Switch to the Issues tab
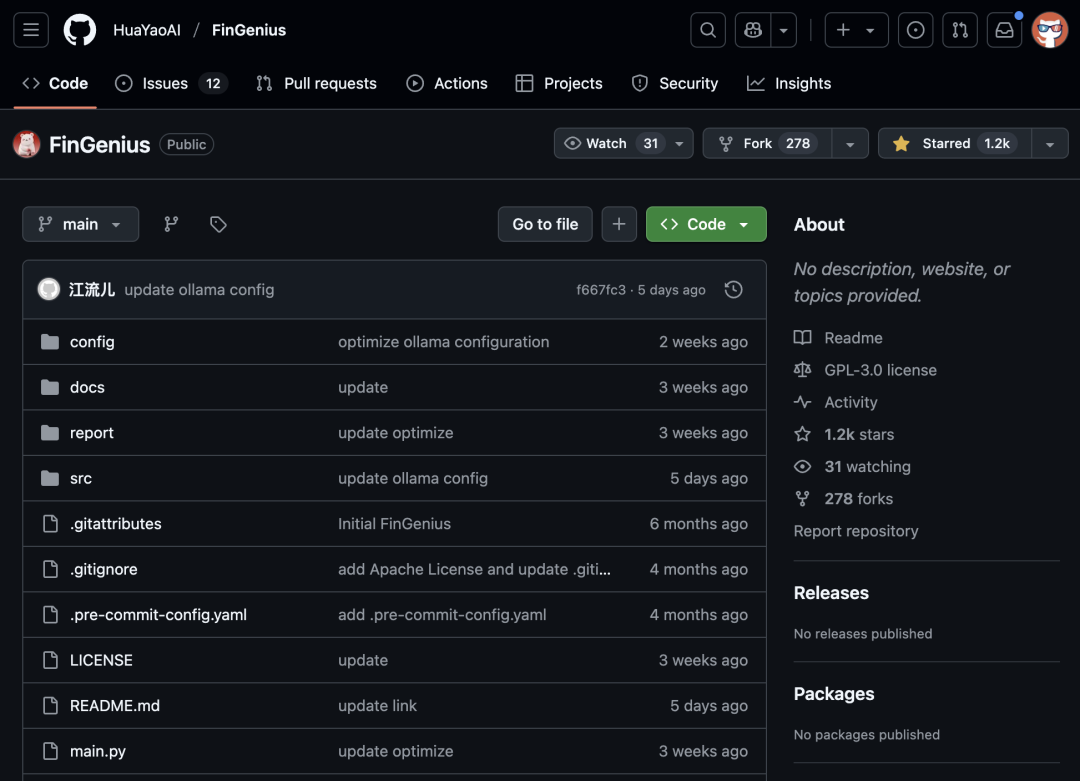Viewport: 1080px width, 781px height. pos(165,83)
